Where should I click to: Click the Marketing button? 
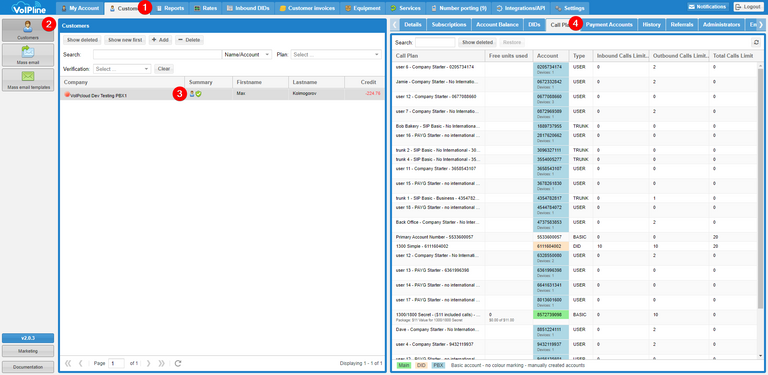[x=28, y=351]
